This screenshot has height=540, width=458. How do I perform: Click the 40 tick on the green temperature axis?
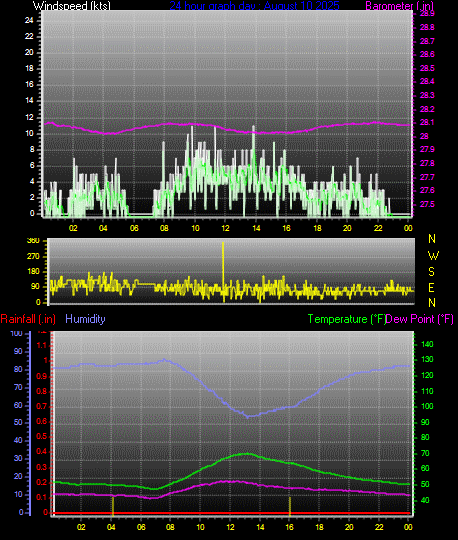click(425, 500)
